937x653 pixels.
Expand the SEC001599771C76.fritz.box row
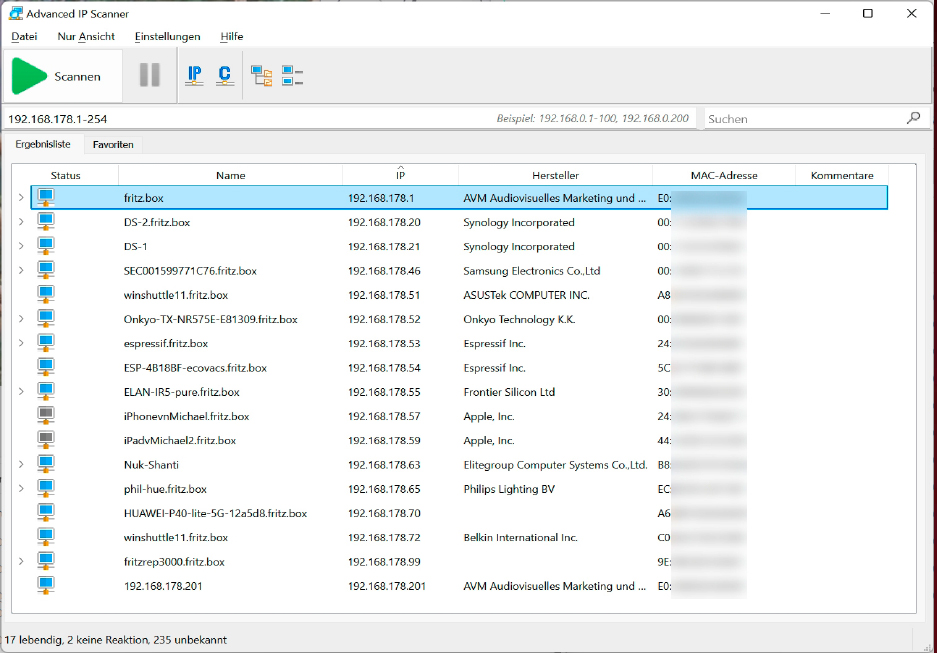[21, 271]
